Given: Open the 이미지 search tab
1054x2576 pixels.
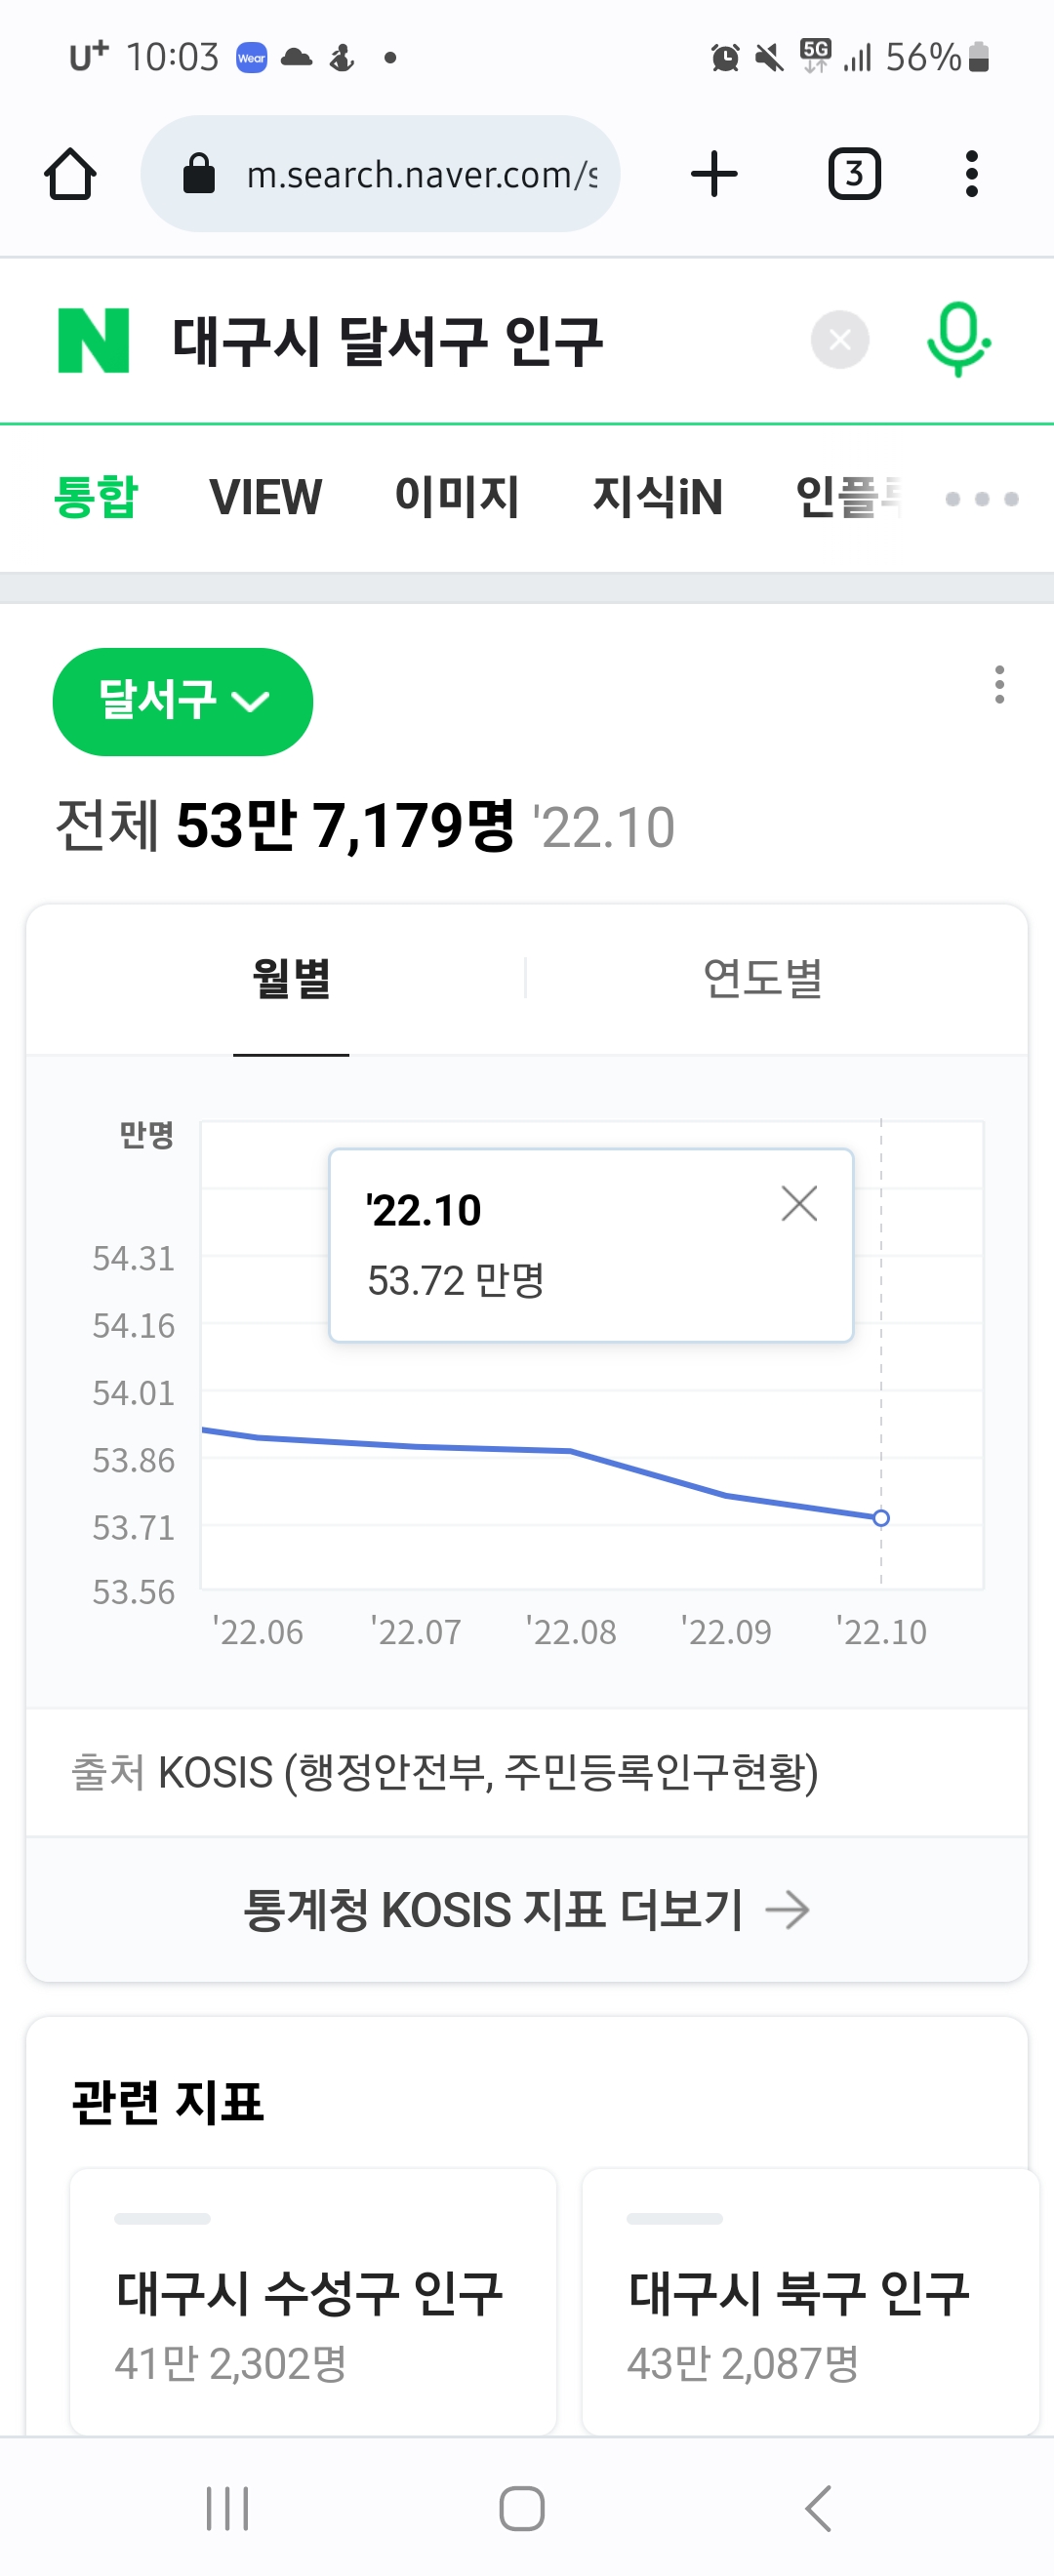Looking at the screenshot, I should click(457, 497).
